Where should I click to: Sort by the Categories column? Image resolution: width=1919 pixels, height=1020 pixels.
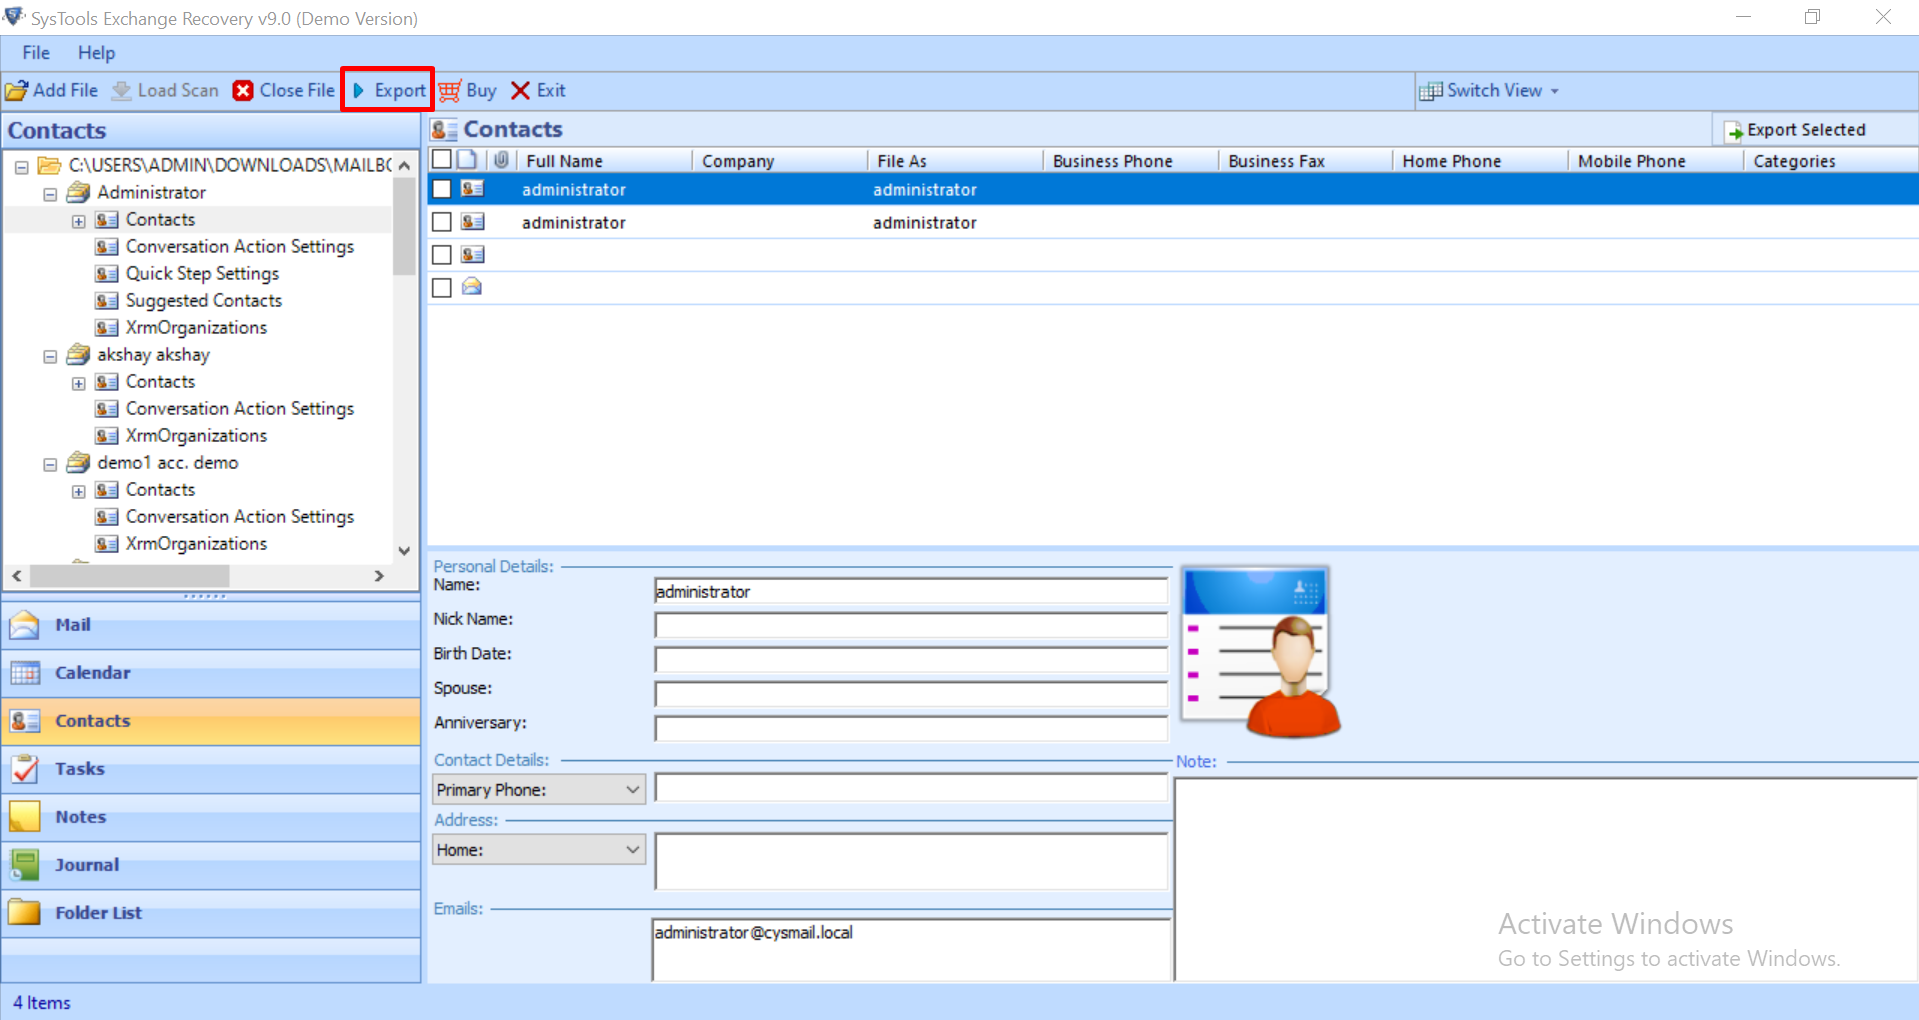click(x=1831, y=161)
